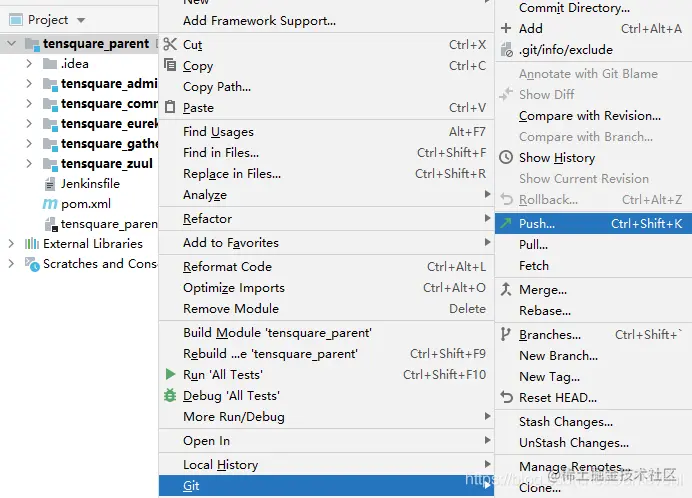Choose Rebuild 'tensquare_parent' entry
The width and height of the screenshot is (692, 498).
coord(326,354)
